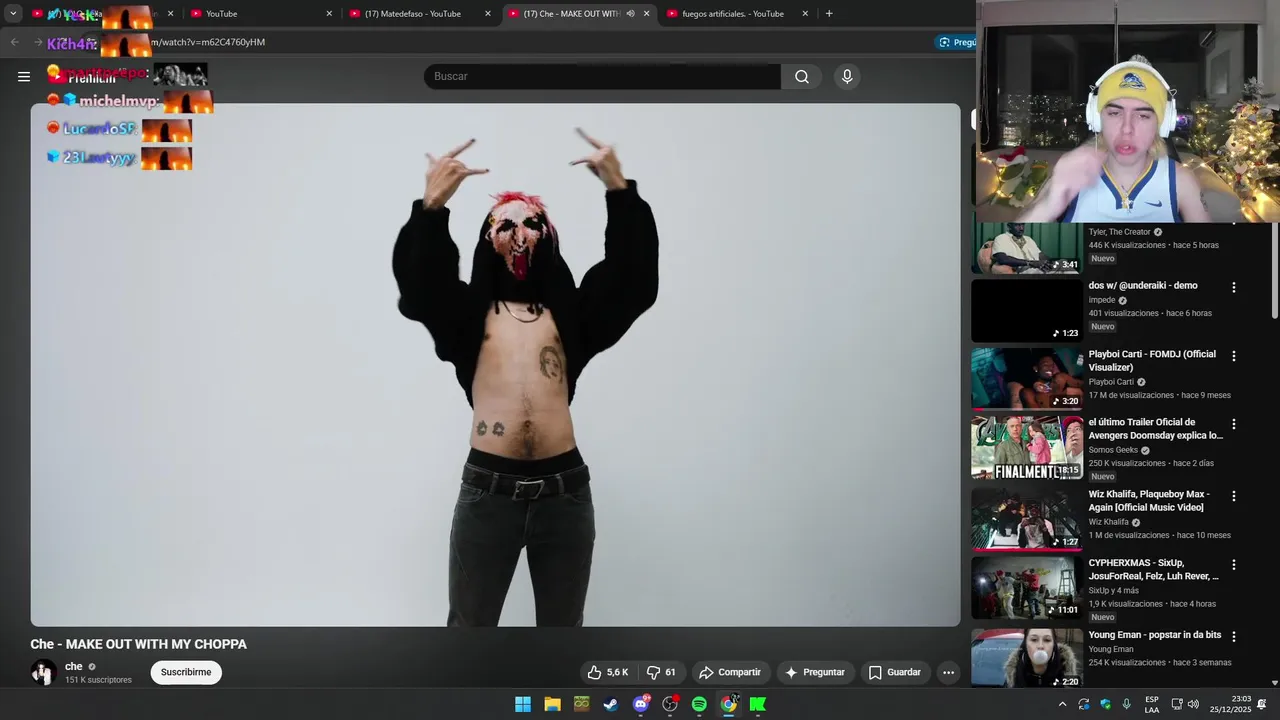The width and height of the screenshot is (1280, 720).
Task: Open the clock showing 23:03
Action: pos(1229,704)
